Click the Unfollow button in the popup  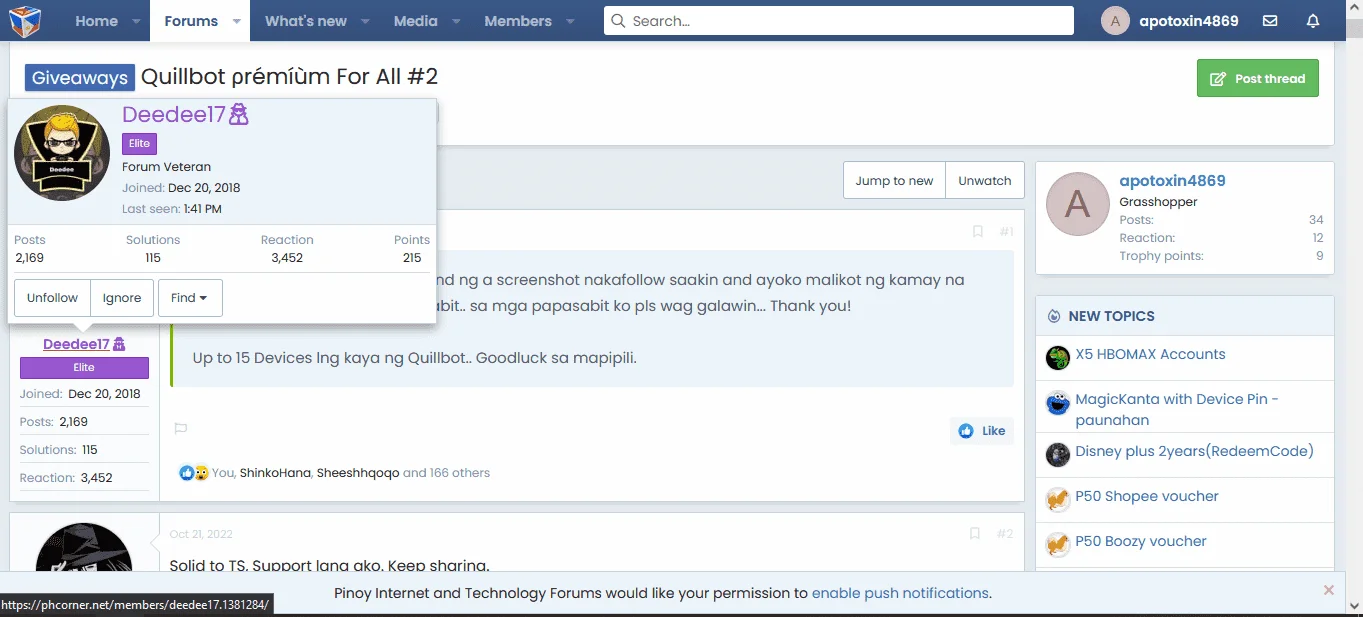52,298
